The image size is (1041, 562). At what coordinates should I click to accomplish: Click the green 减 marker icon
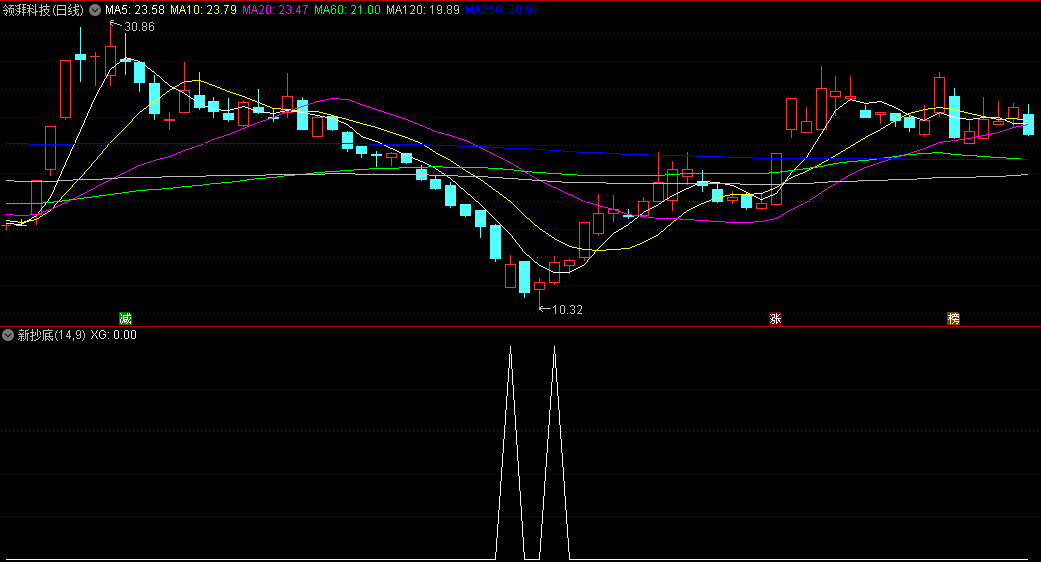[125, 318]
